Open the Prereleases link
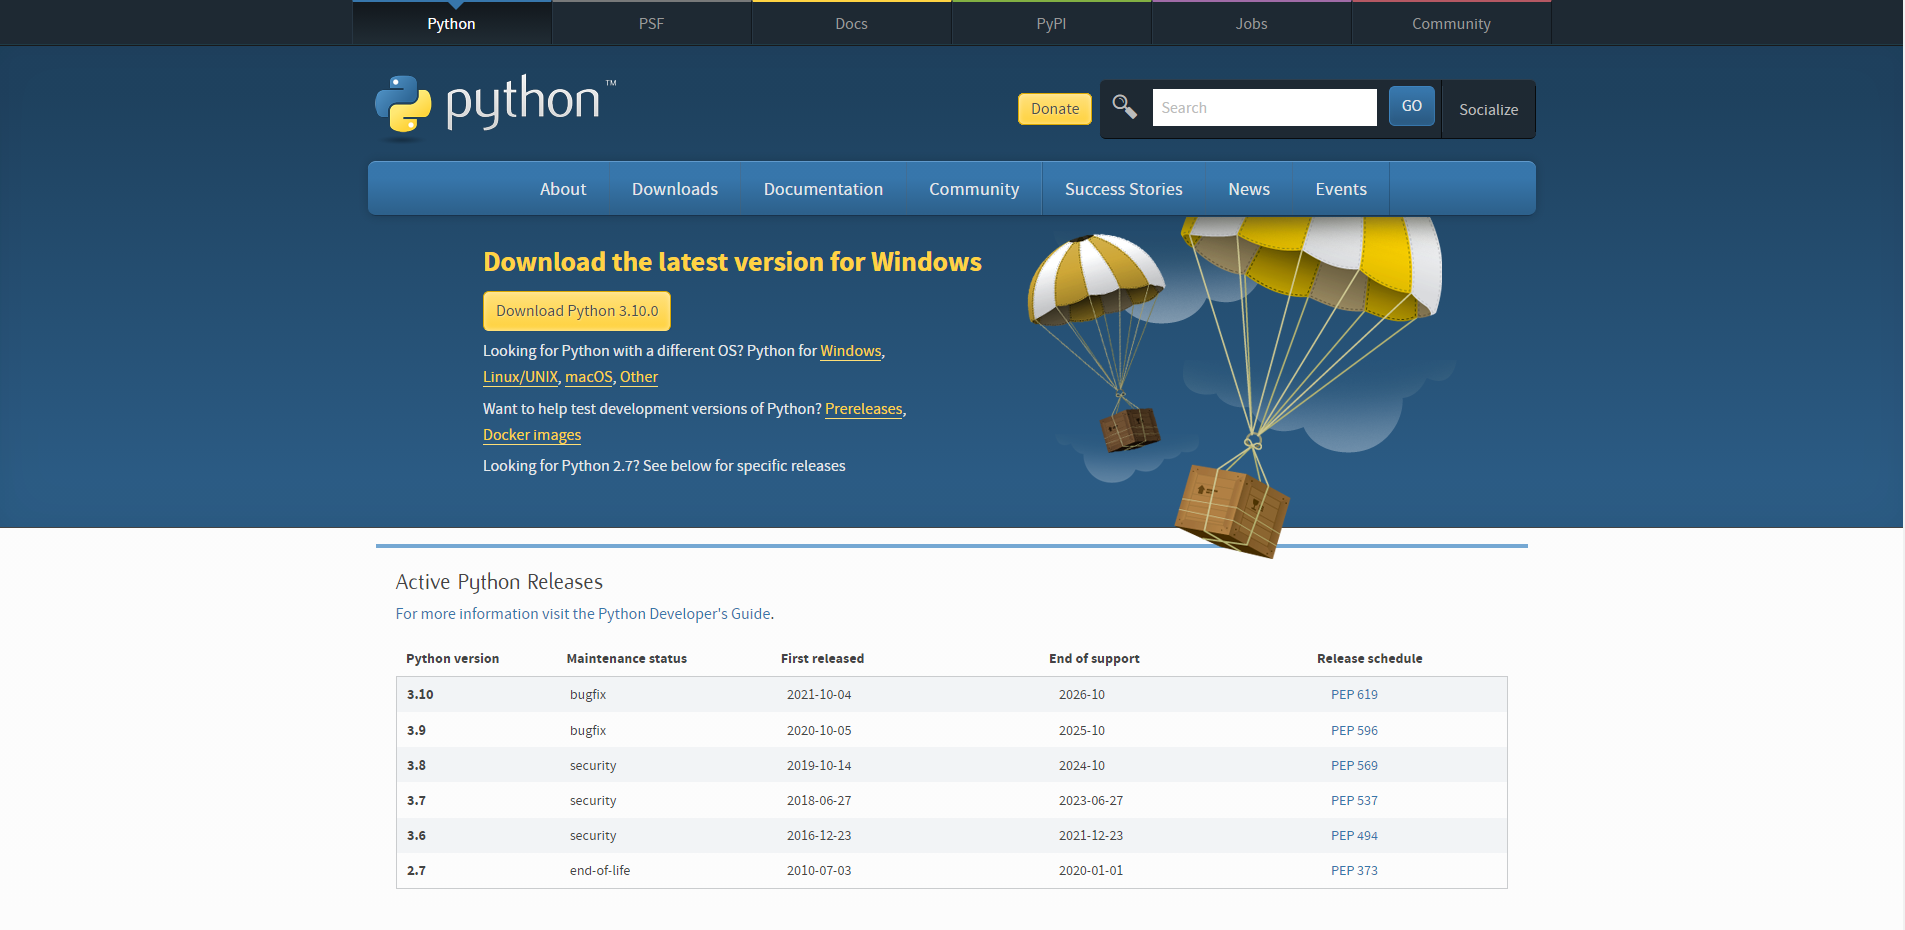 [863, 409]
